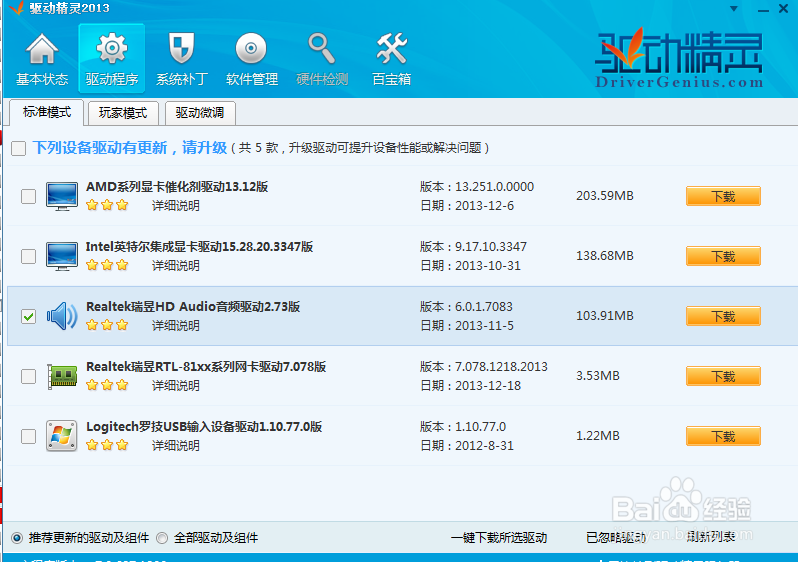The height and width of the screenshot is (562, 798).
Task: Open 详细说明 for AMD driver
Action: (x=176, y=206)
